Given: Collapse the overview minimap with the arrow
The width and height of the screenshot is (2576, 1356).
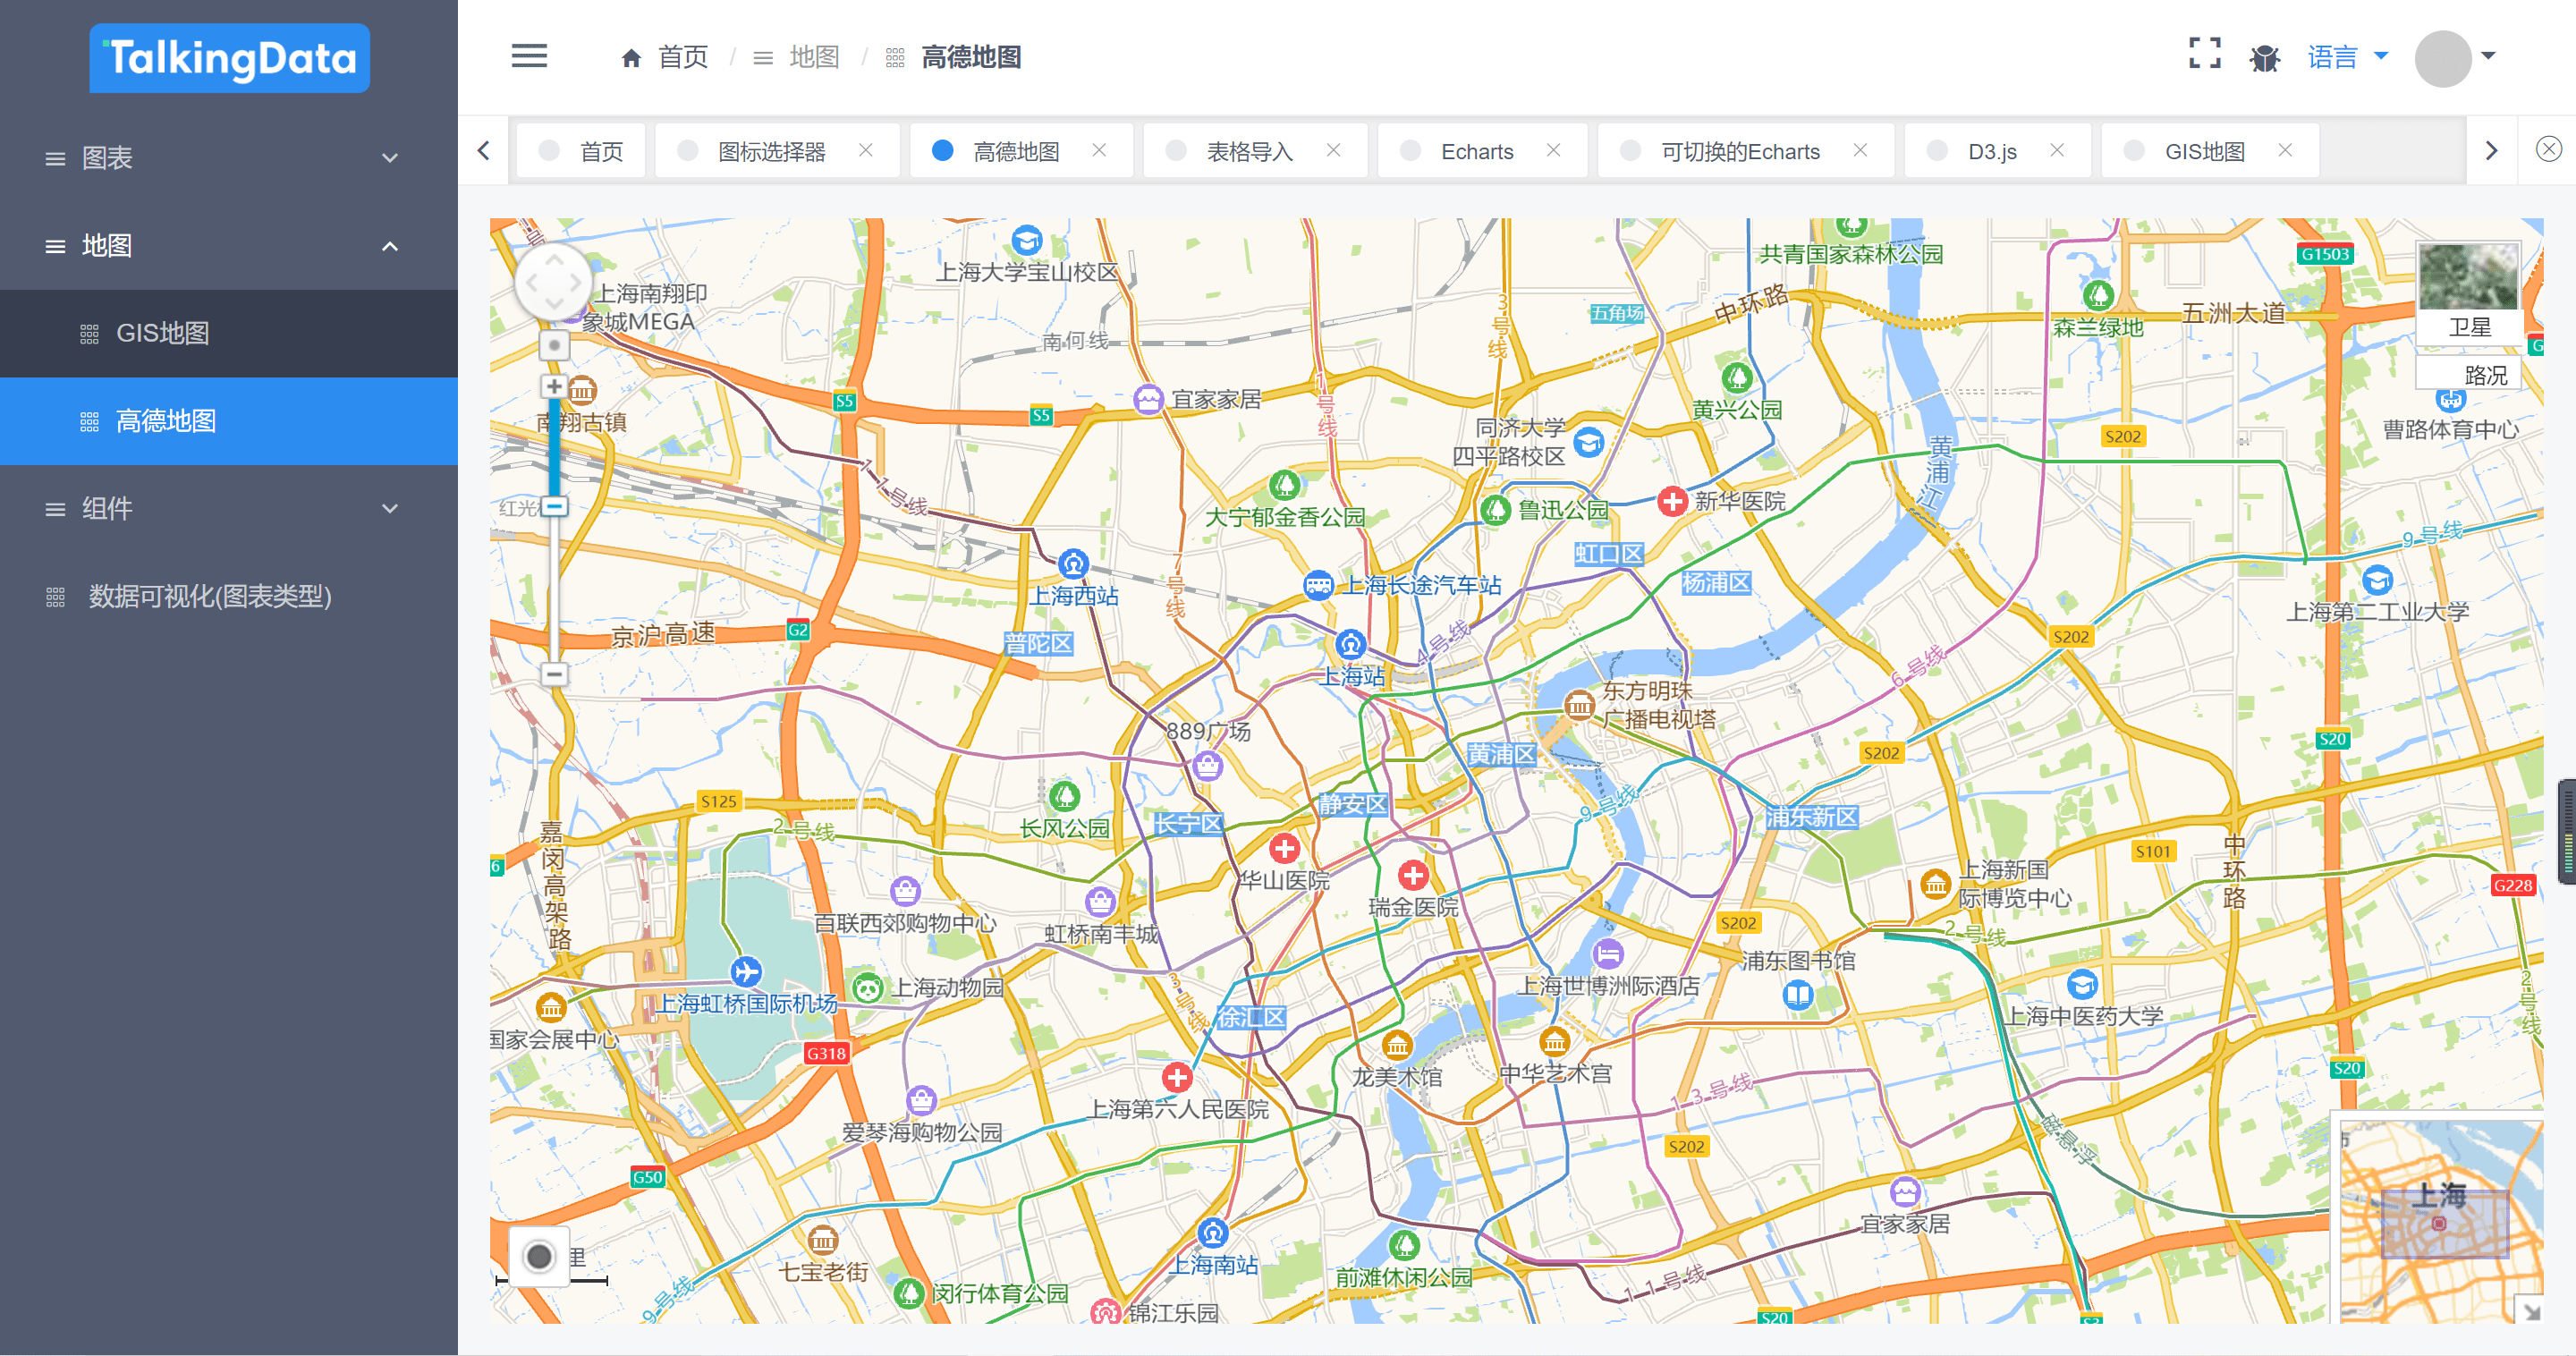Looking at the screenshot, I should 2530,1311.
